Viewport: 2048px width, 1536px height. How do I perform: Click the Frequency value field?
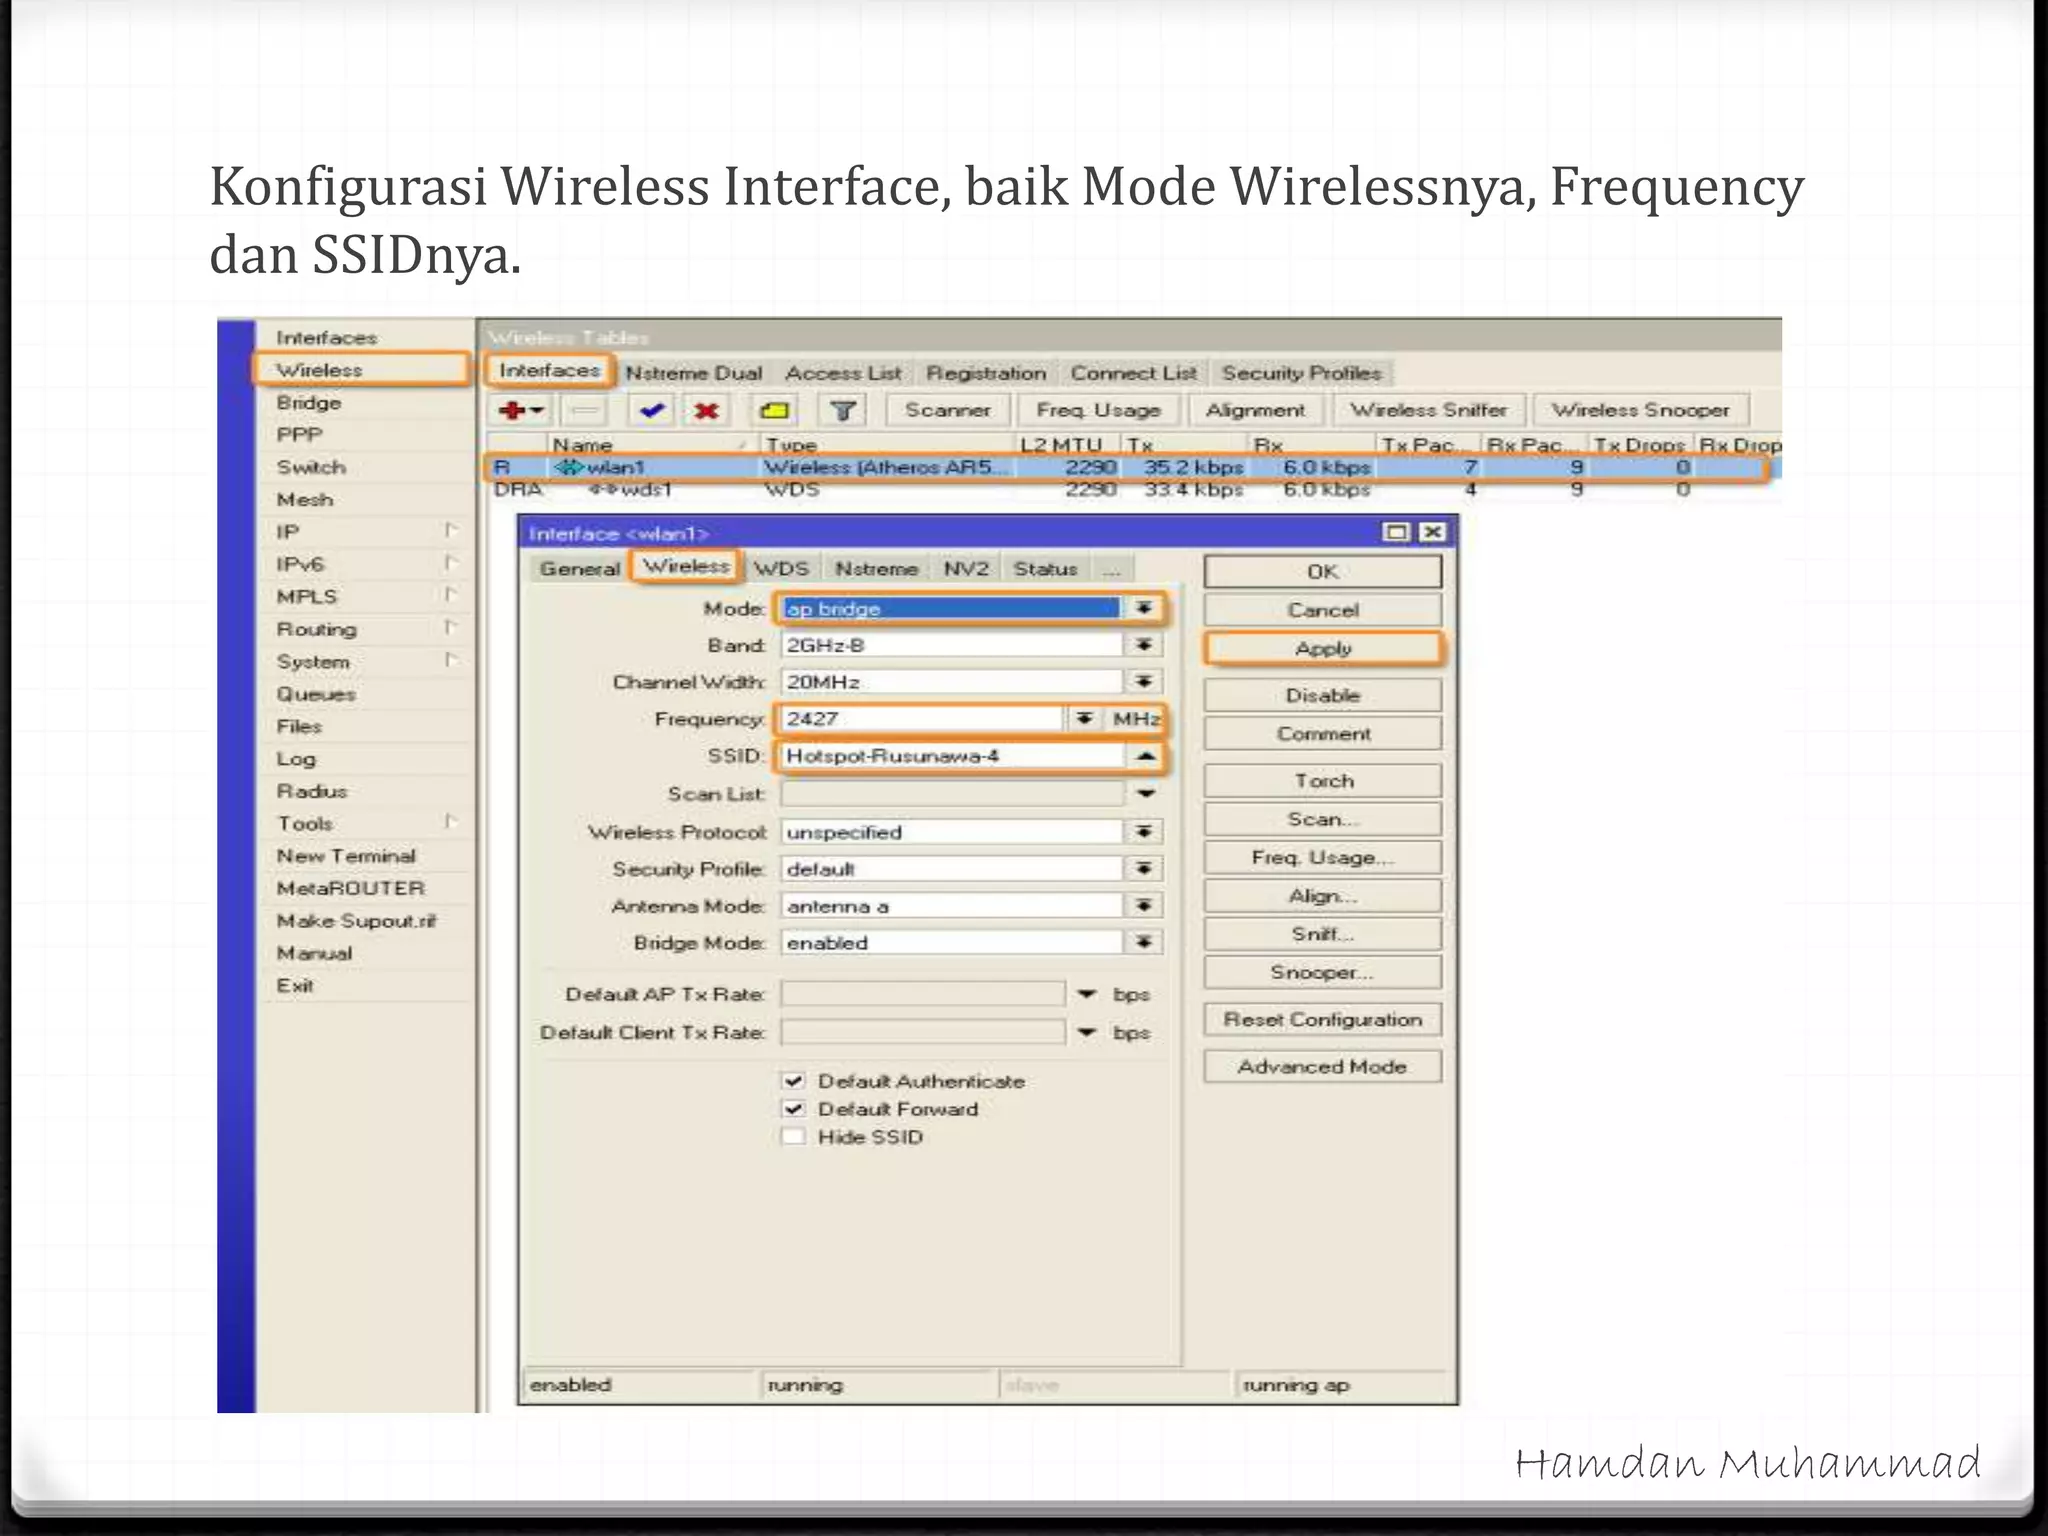tap(922, 719)
